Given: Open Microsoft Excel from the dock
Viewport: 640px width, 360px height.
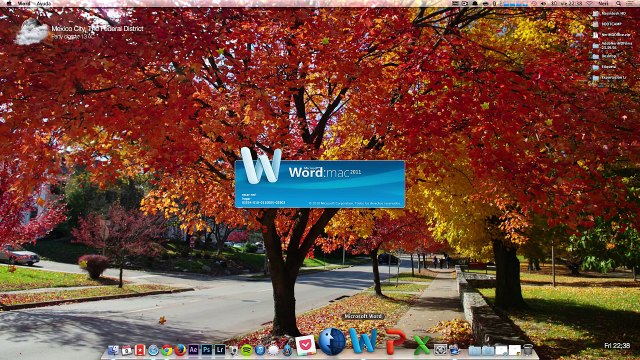Looking at the screenshot, I should 422,345.
